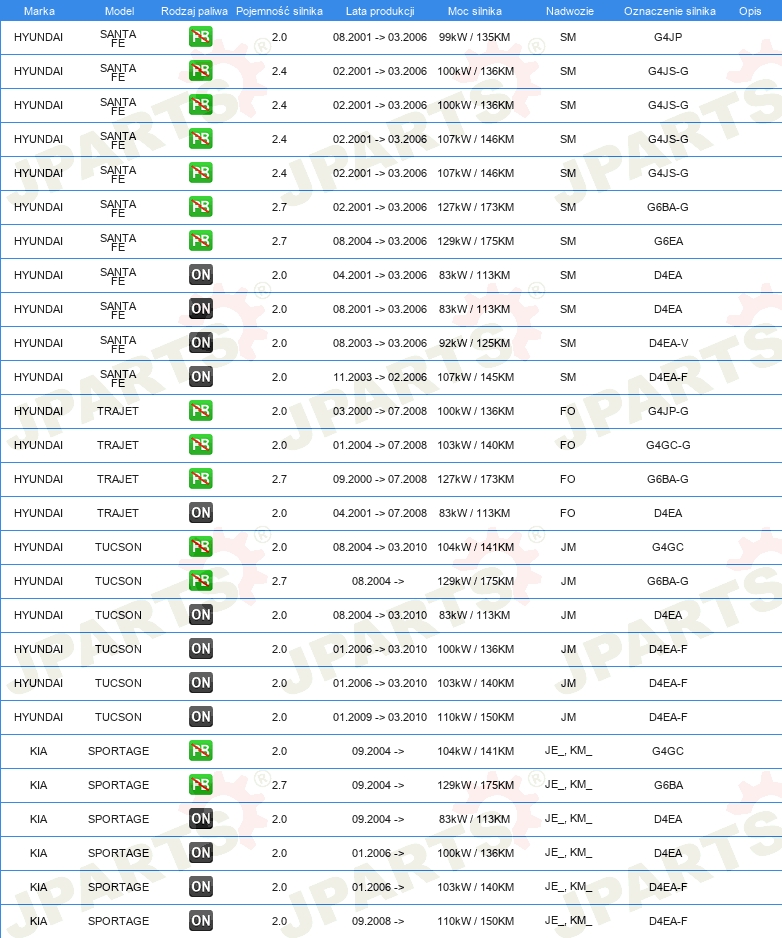Screen dimensions: 782x938
Task: Select the Marka column header
Action: (x=39, y=11)
